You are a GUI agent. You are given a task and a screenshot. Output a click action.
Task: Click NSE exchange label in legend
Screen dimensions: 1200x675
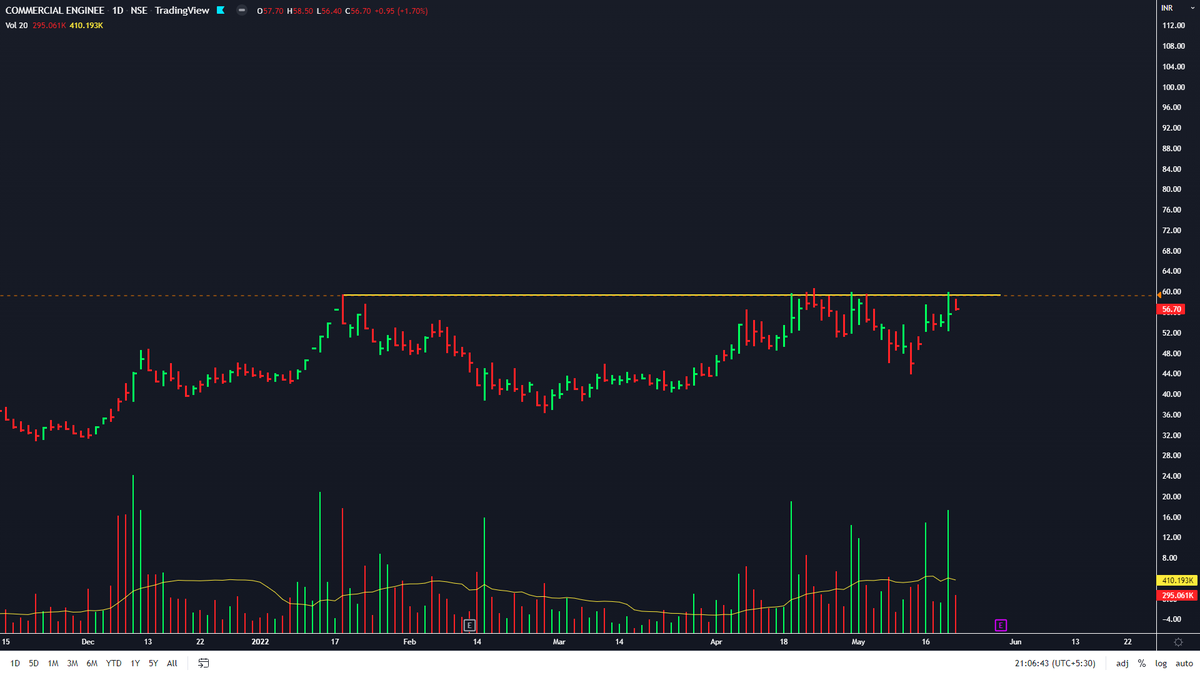139,10
